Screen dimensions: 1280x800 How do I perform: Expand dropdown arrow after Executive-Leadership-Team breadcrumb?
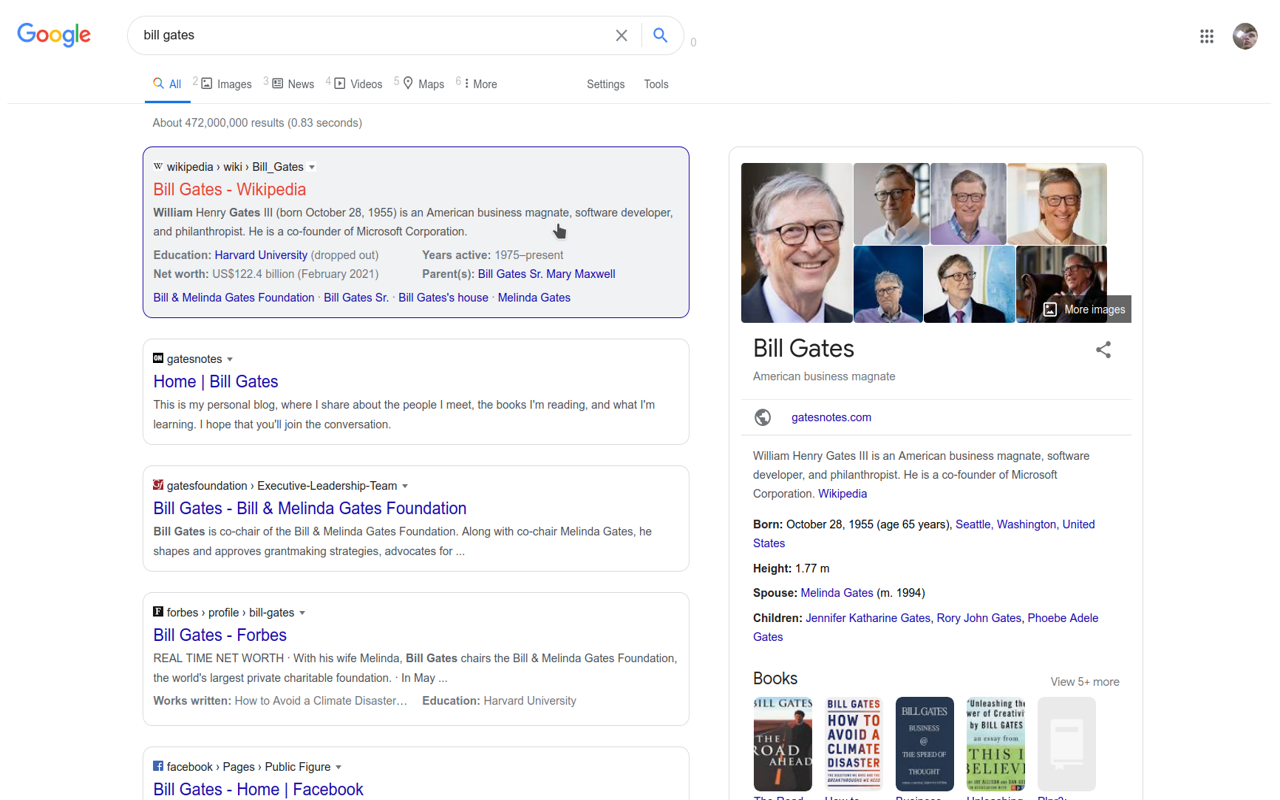coord(405,486)
